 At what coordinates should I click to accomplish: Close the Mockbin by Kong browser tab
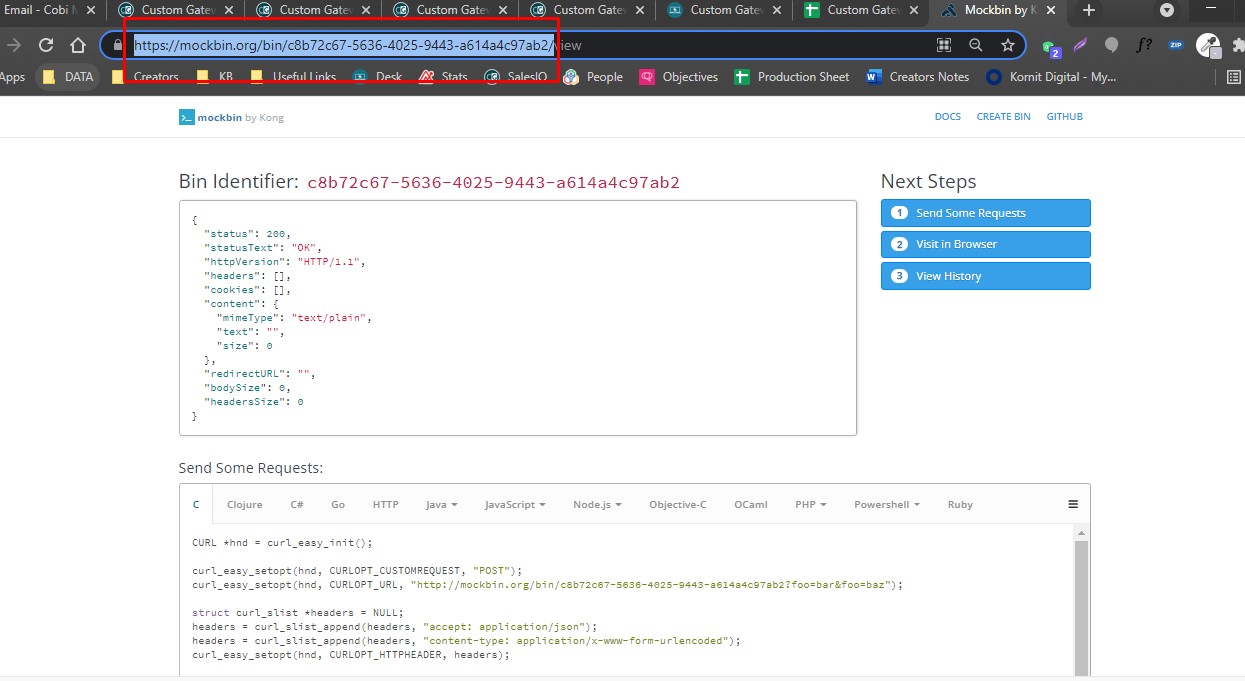[1050, 10]
